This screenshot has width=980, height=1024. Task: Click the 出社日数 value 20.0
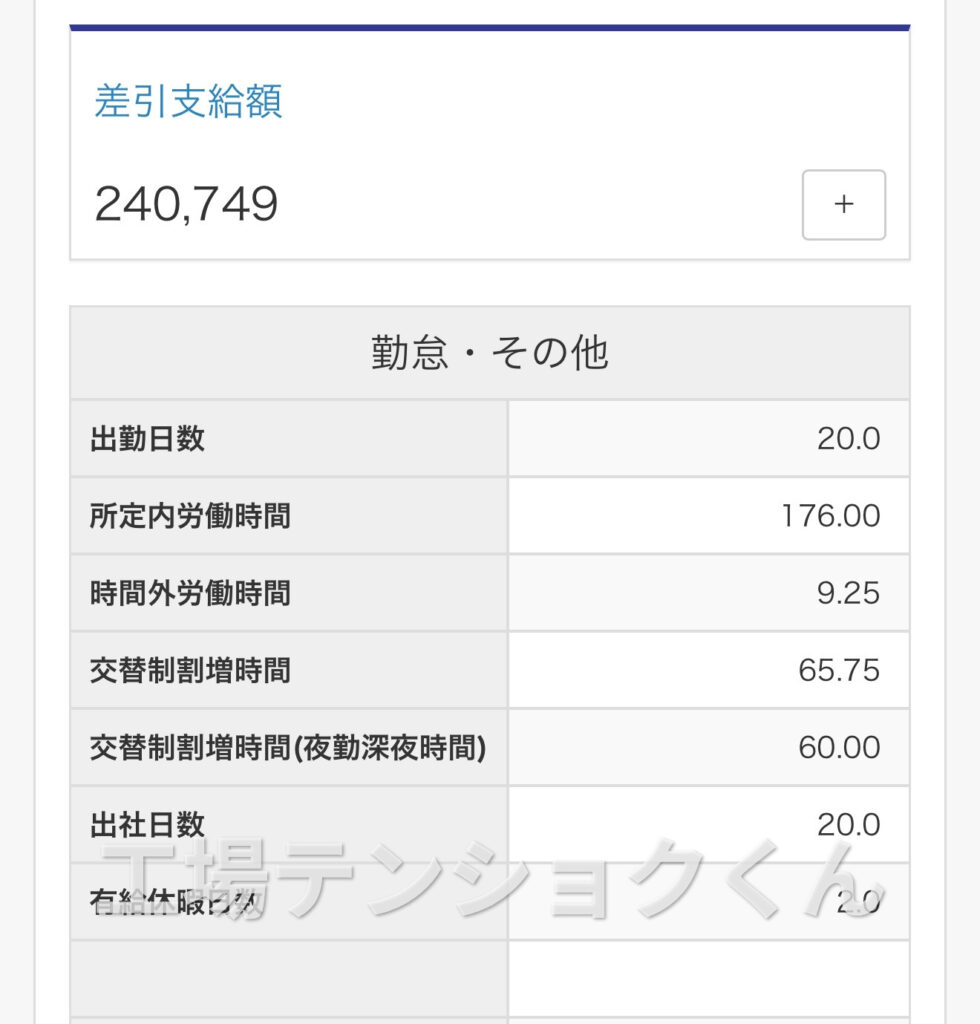848,824
